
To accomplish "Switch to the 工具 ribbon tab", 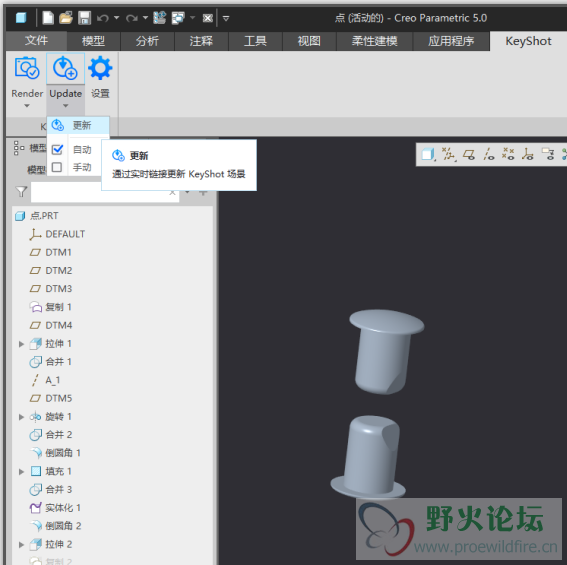I will click(255, 41).
